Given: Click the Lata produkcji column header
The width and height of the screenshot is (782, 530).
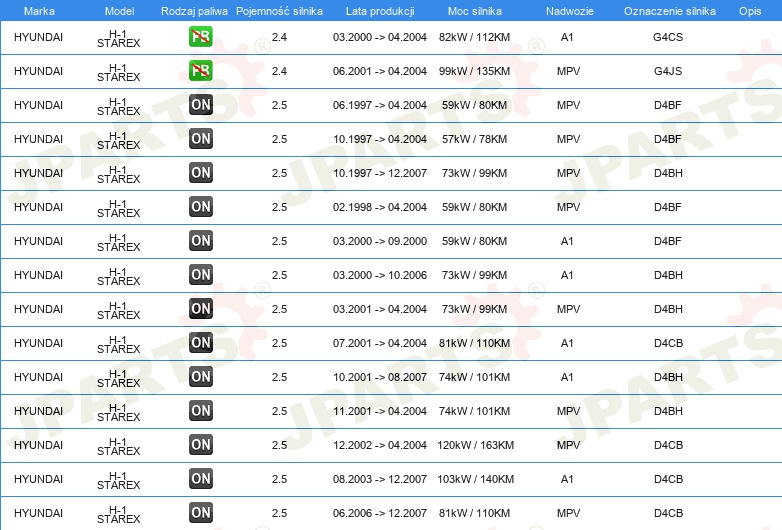Looking at the screenshot, I should (x=380, y=10).
